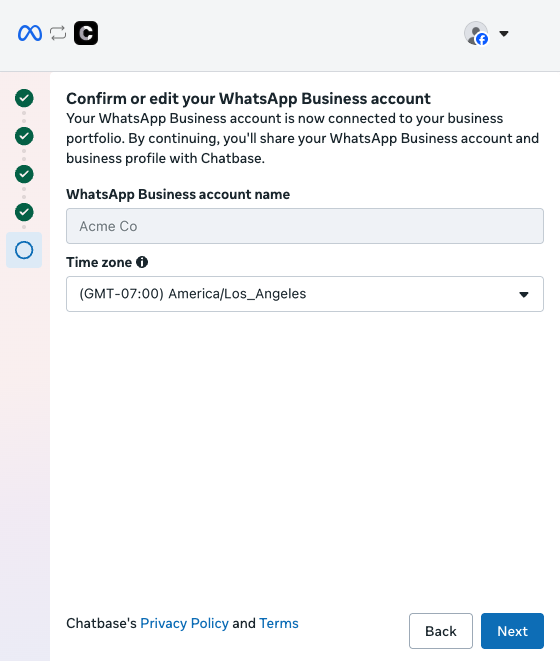Click the second completed step checkmark
The height and width of the screenshot is (661, 560).
24,136
